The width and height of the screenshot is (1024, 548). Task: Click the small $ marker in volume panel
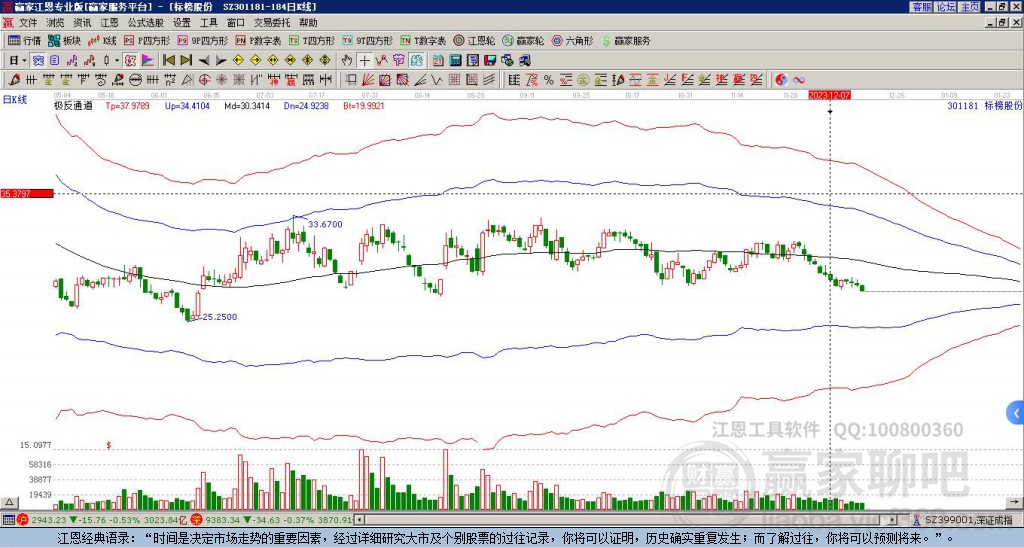(x=108, y=445)
